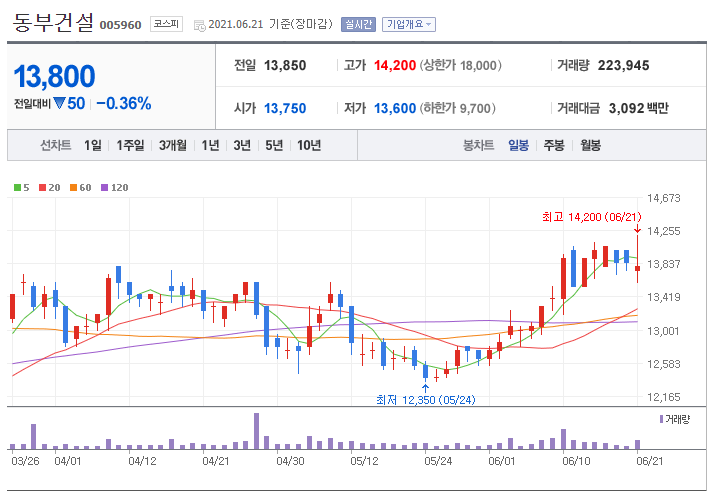Screen dimensions: 707x491
Task: Click the 14,673 price axis label
Action: (664, 198)
